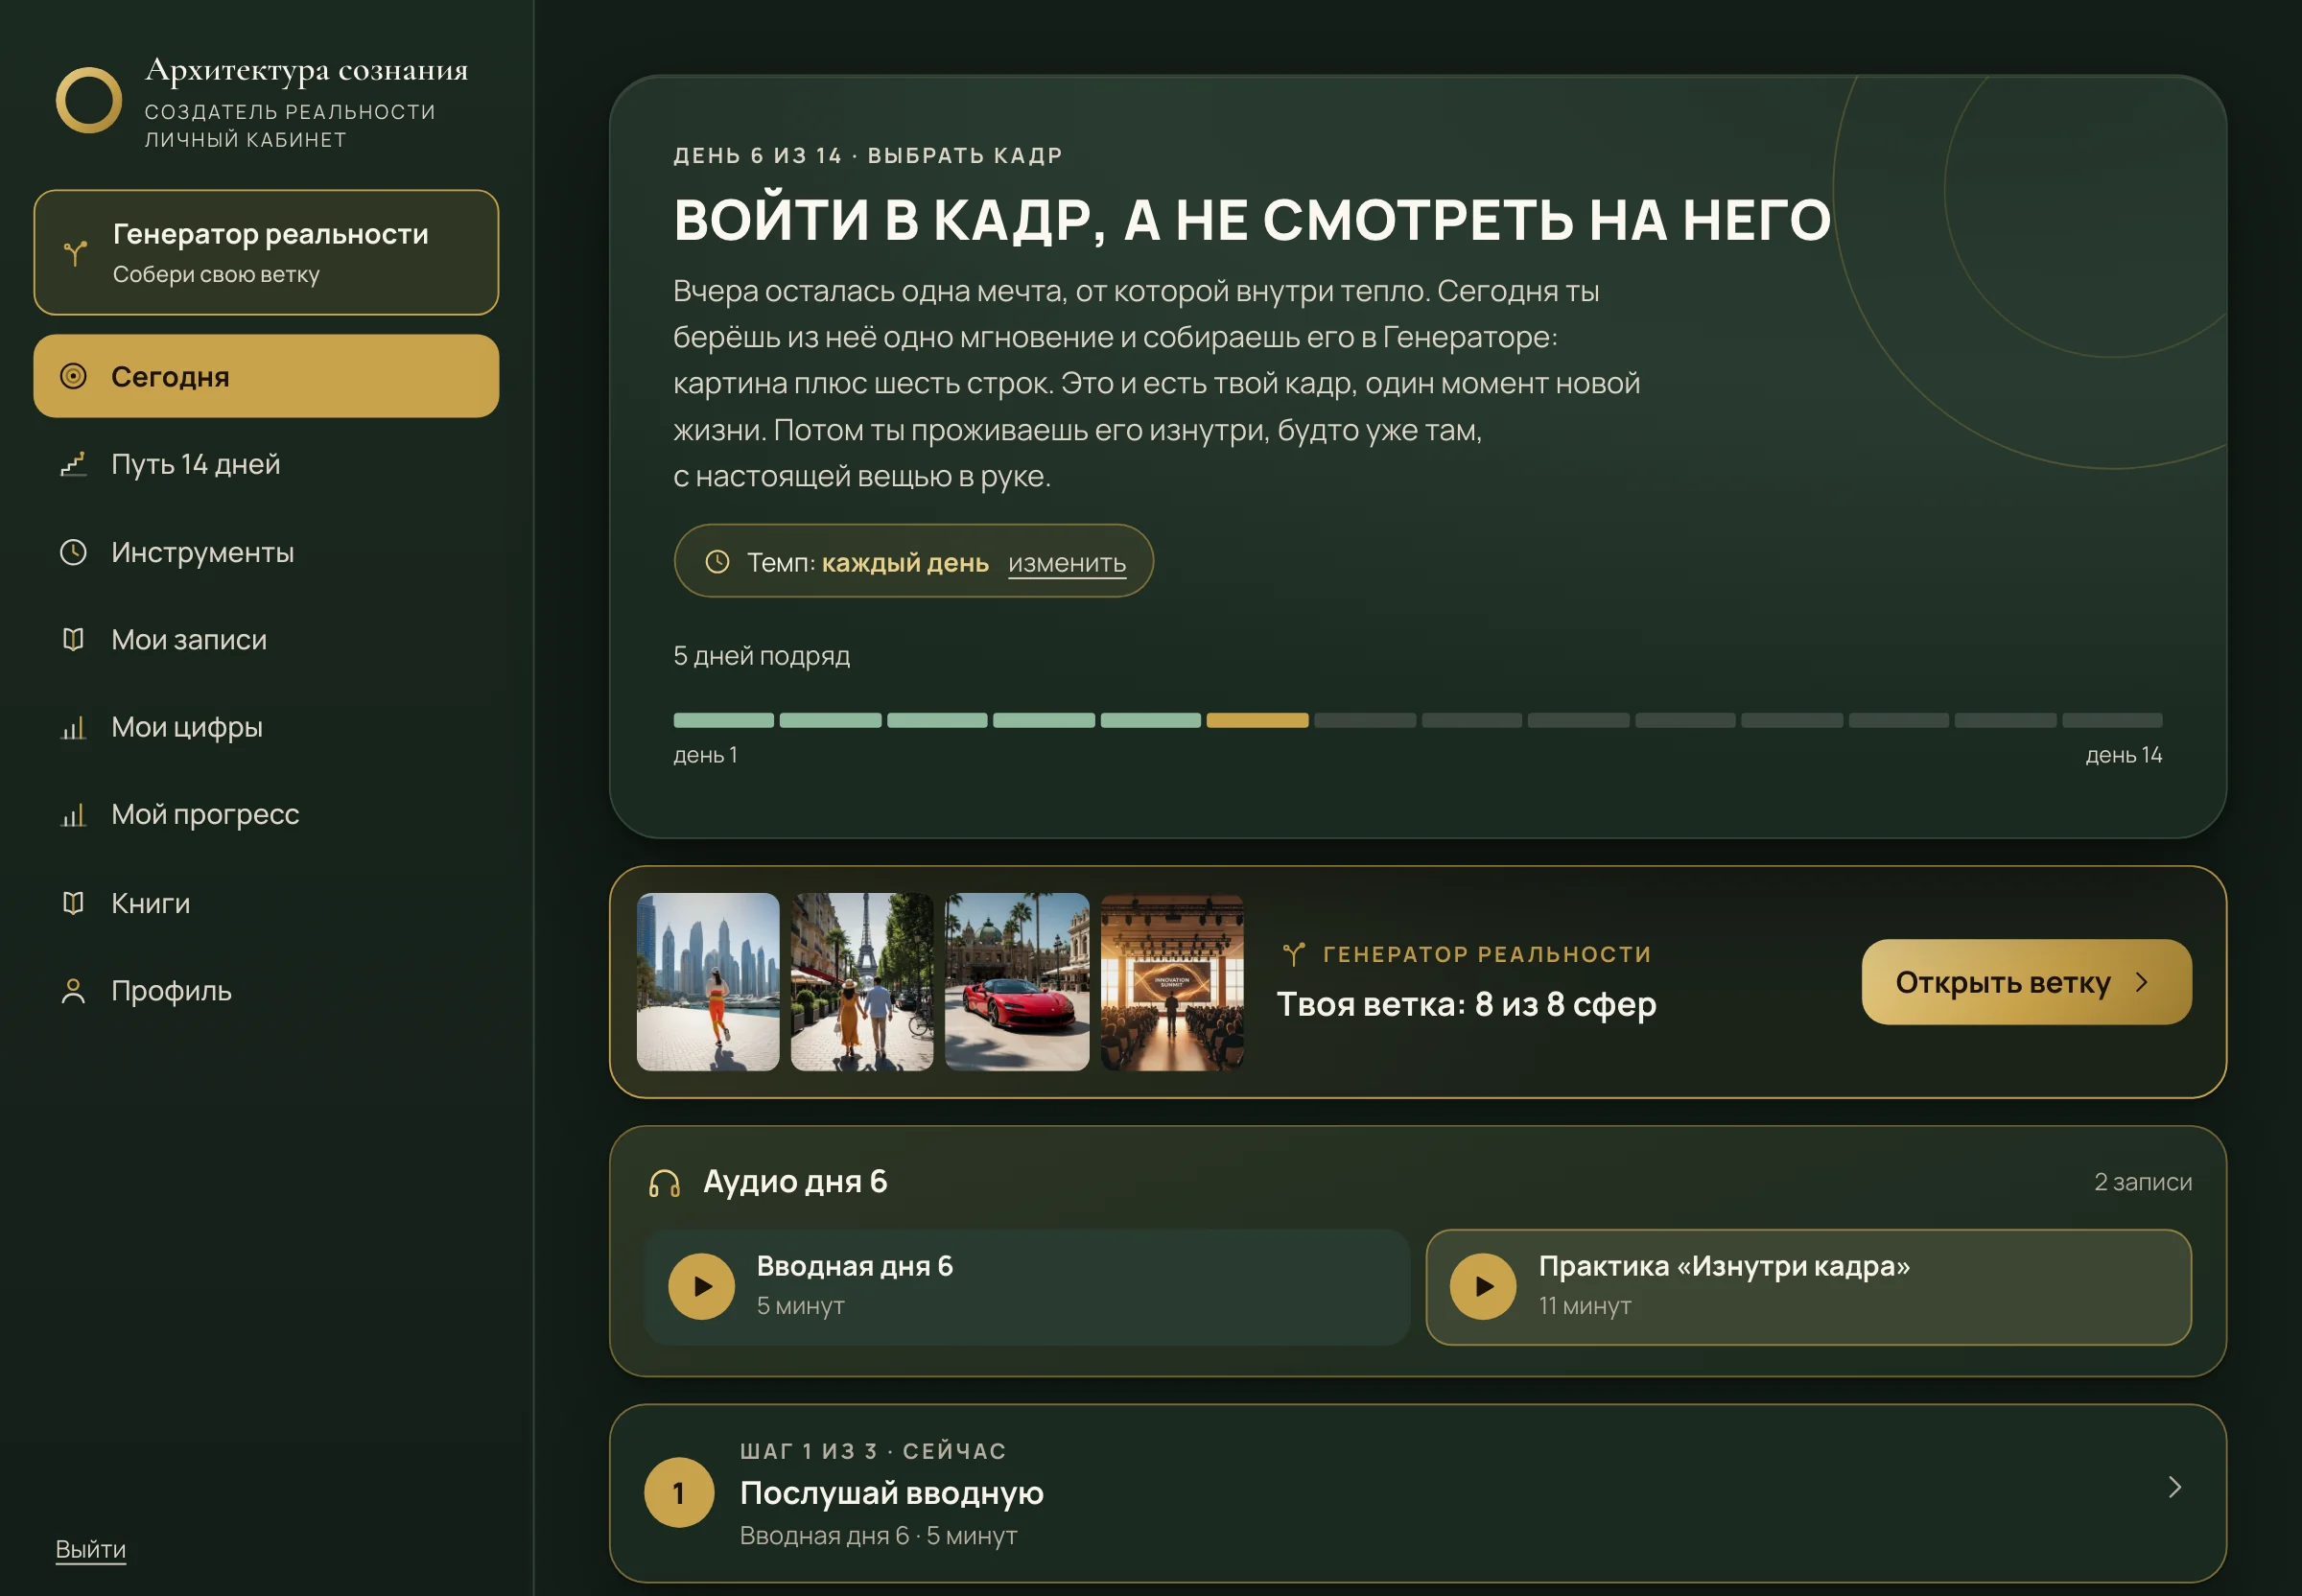Click Твоя ветка: 8 из 8 сфер text
Screen dimensions: 2302x1596
coord(1466,1004)
